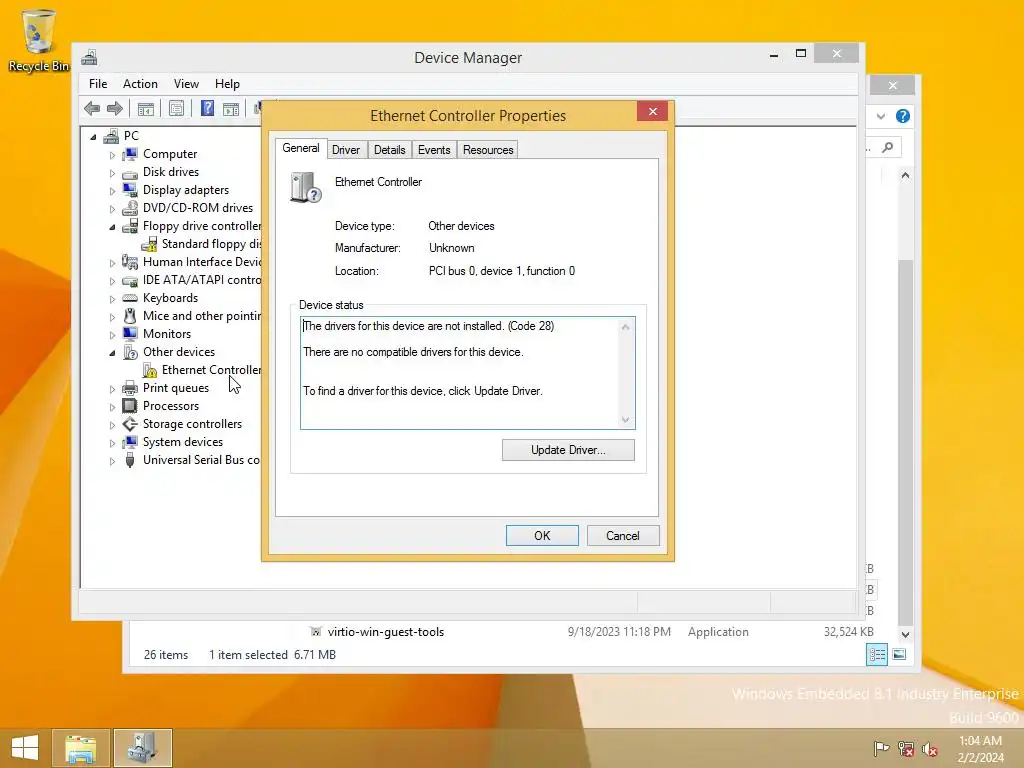Select the Universal Serial Bus controllers icon
1024x768 pixels.
[x=130, y=460]
